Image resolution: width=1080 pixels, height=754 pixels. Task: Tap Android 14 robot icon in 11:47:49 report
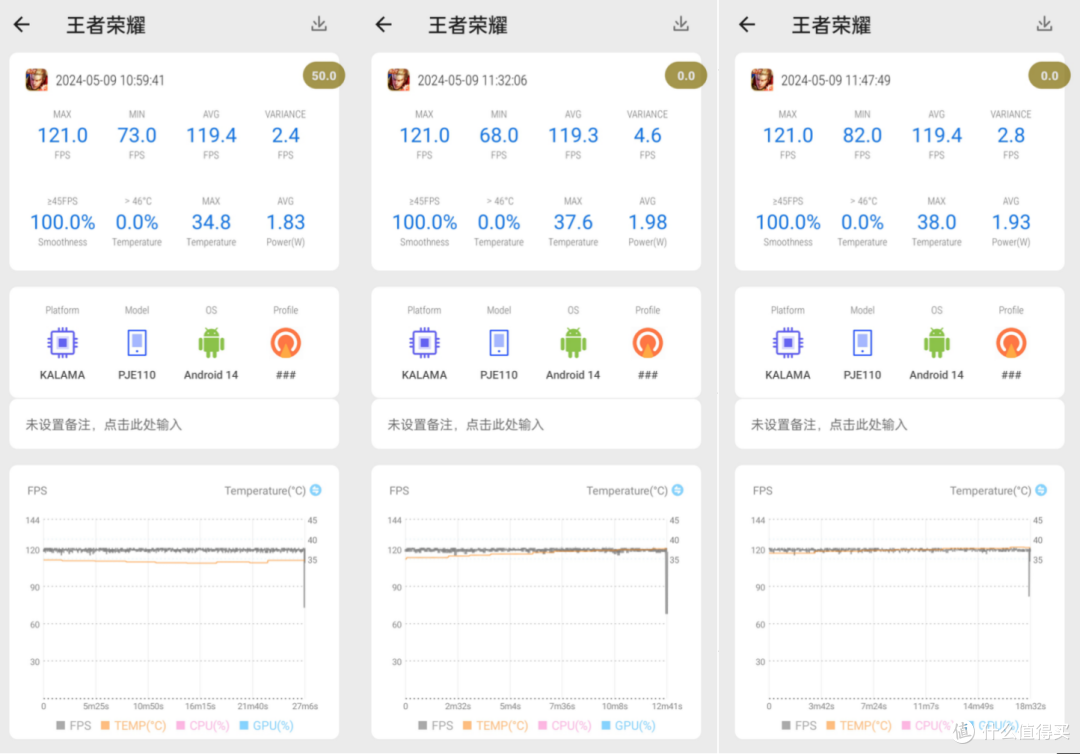pyautogui.click(x=937, y=342)
